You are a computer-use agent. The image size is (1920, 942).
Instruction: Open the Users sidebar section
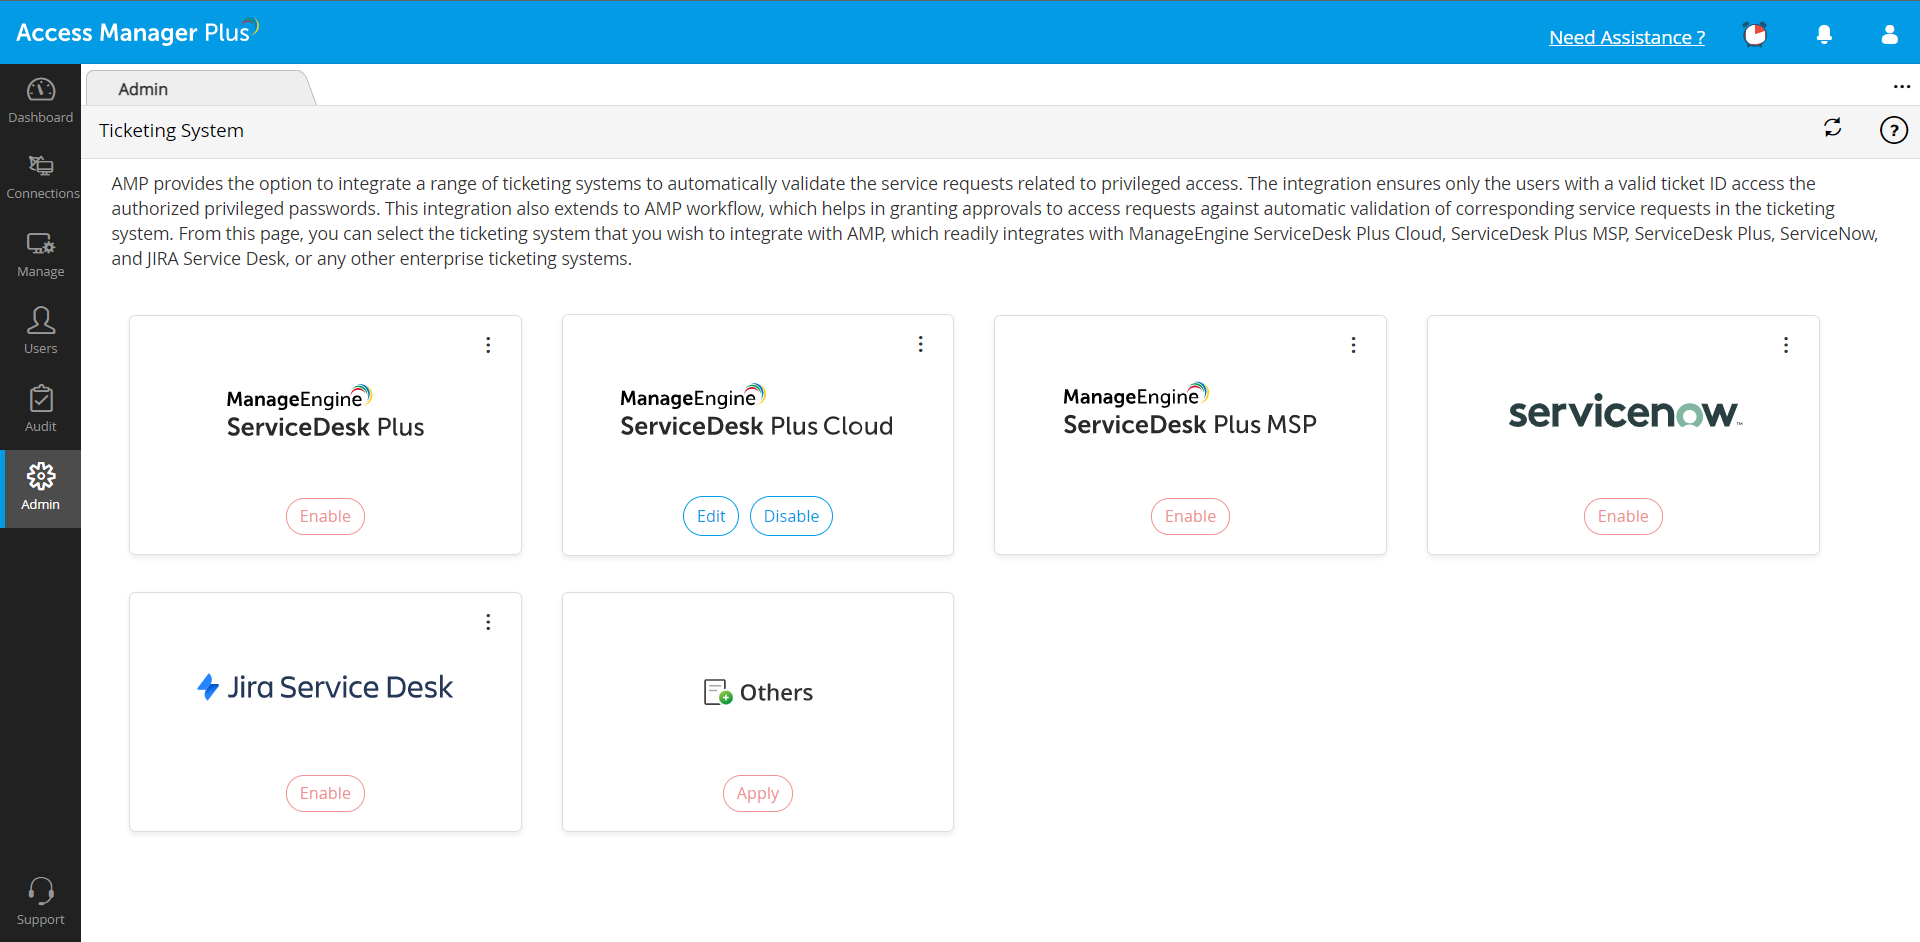[x=40, y=332]
